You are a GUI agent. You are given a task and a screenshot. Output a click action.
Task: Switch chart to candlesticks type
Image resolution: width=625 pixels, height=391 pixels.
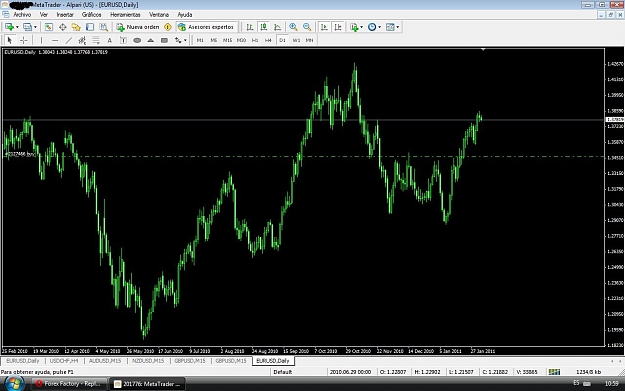click(x=263, y=27)
